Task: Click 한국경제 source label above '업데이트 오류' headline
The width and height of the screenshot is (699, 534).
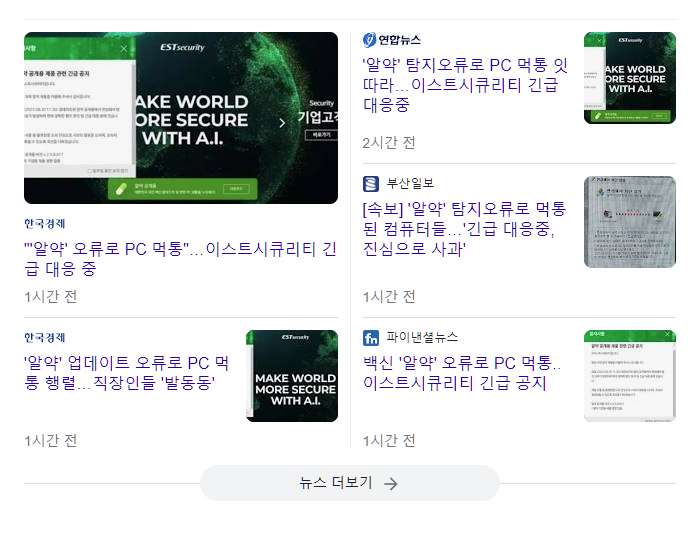Action: [45, 338]
